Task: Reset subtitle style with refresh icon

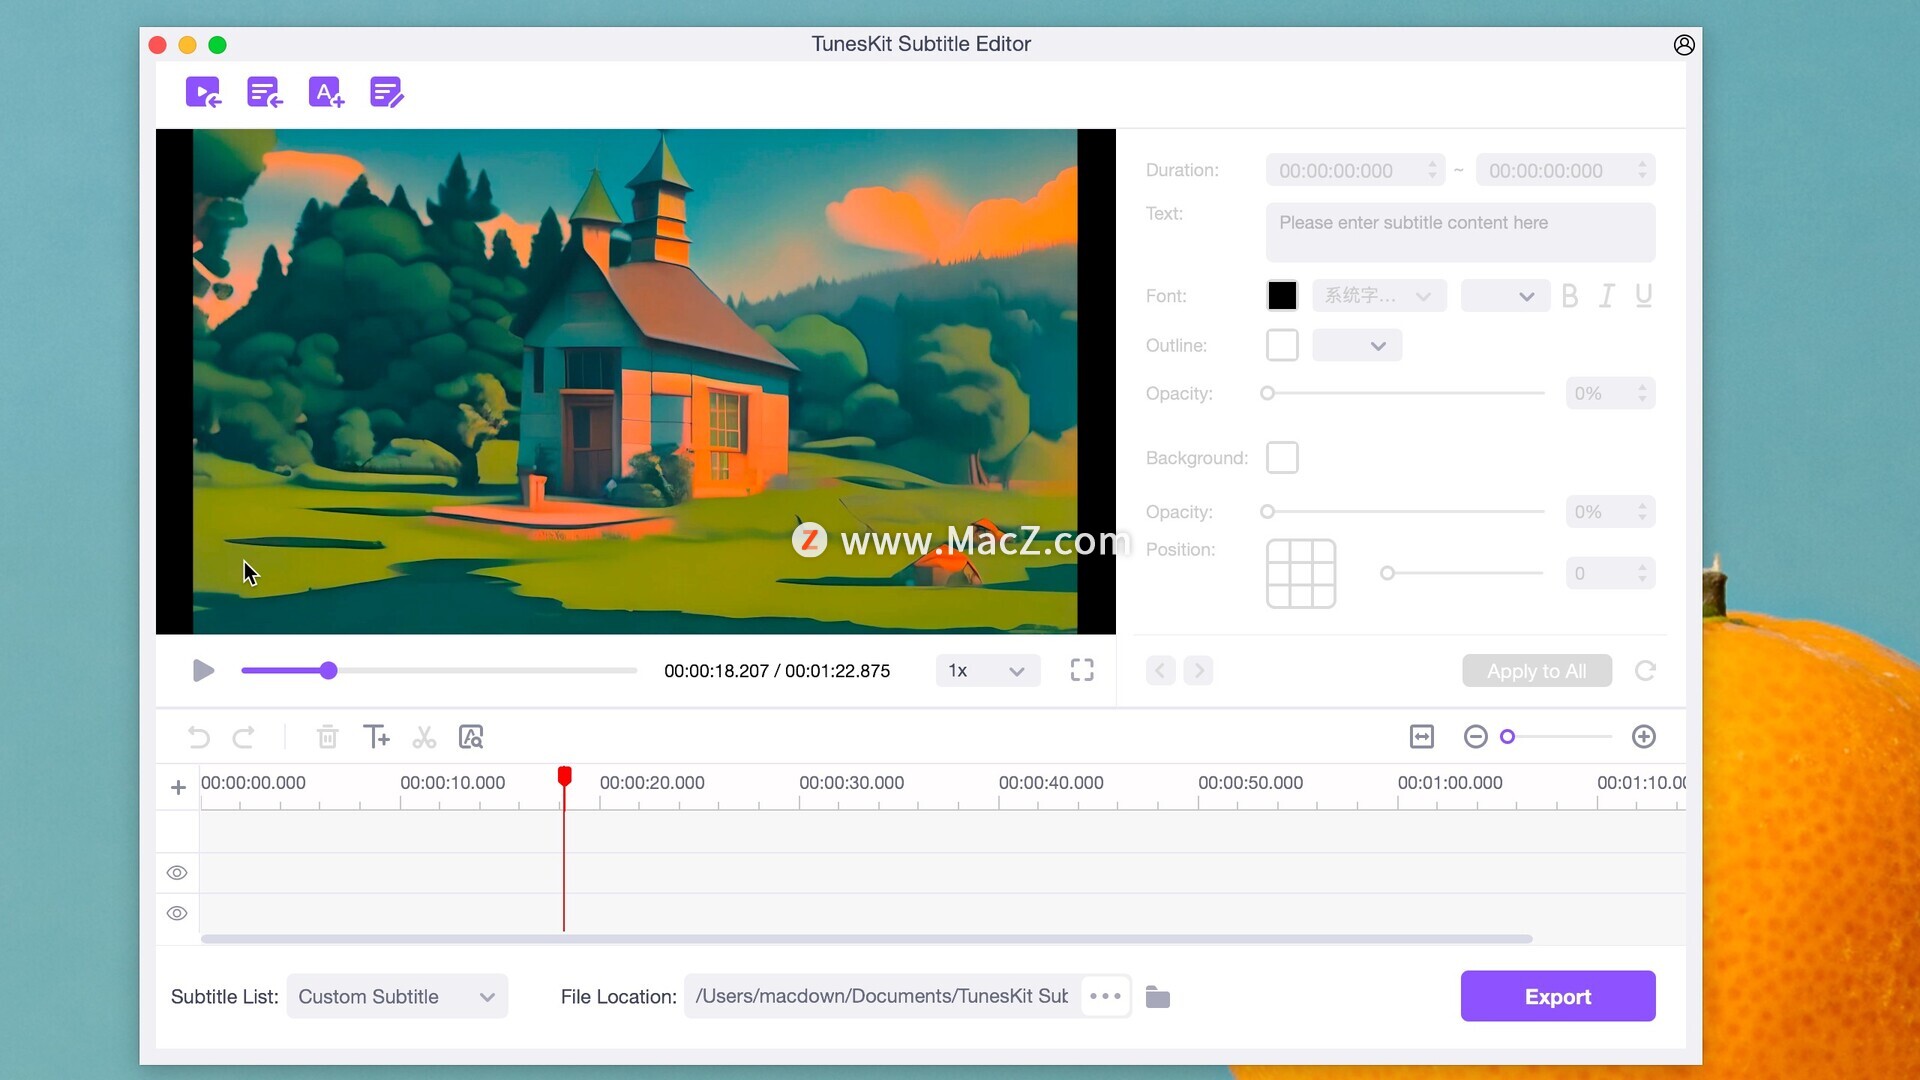Action: point(1645,671)
